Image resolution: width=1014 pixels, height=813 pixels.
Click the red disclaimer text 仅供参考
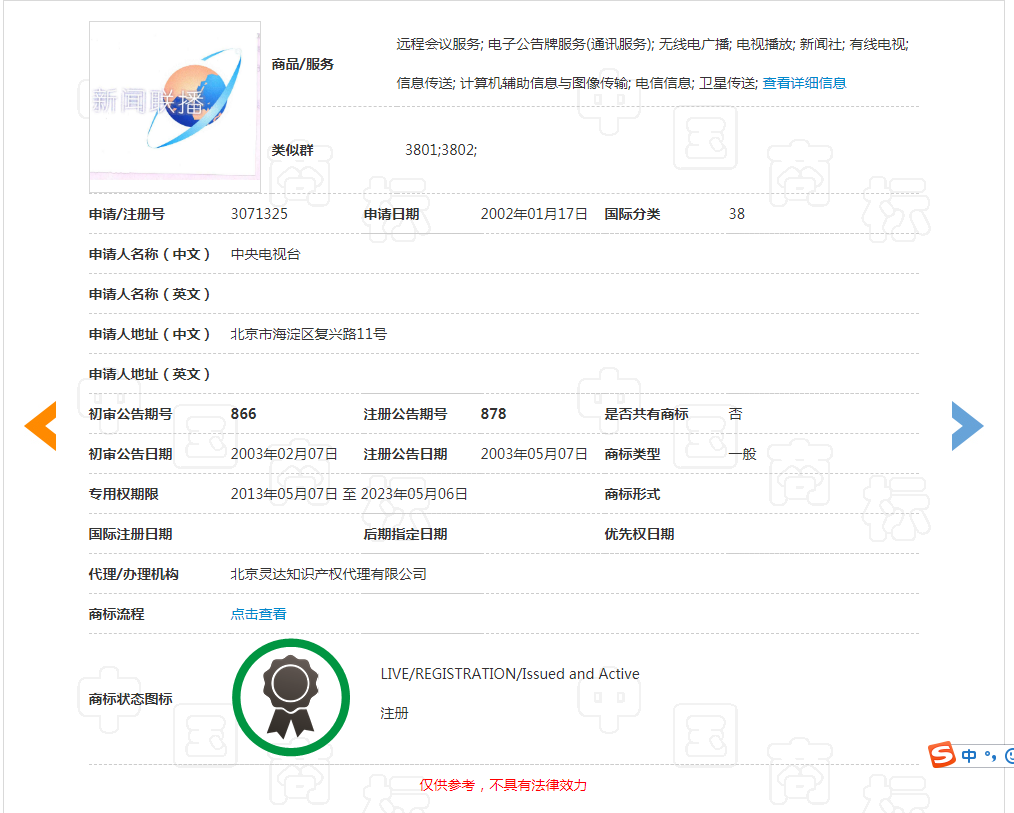(503, 786)
